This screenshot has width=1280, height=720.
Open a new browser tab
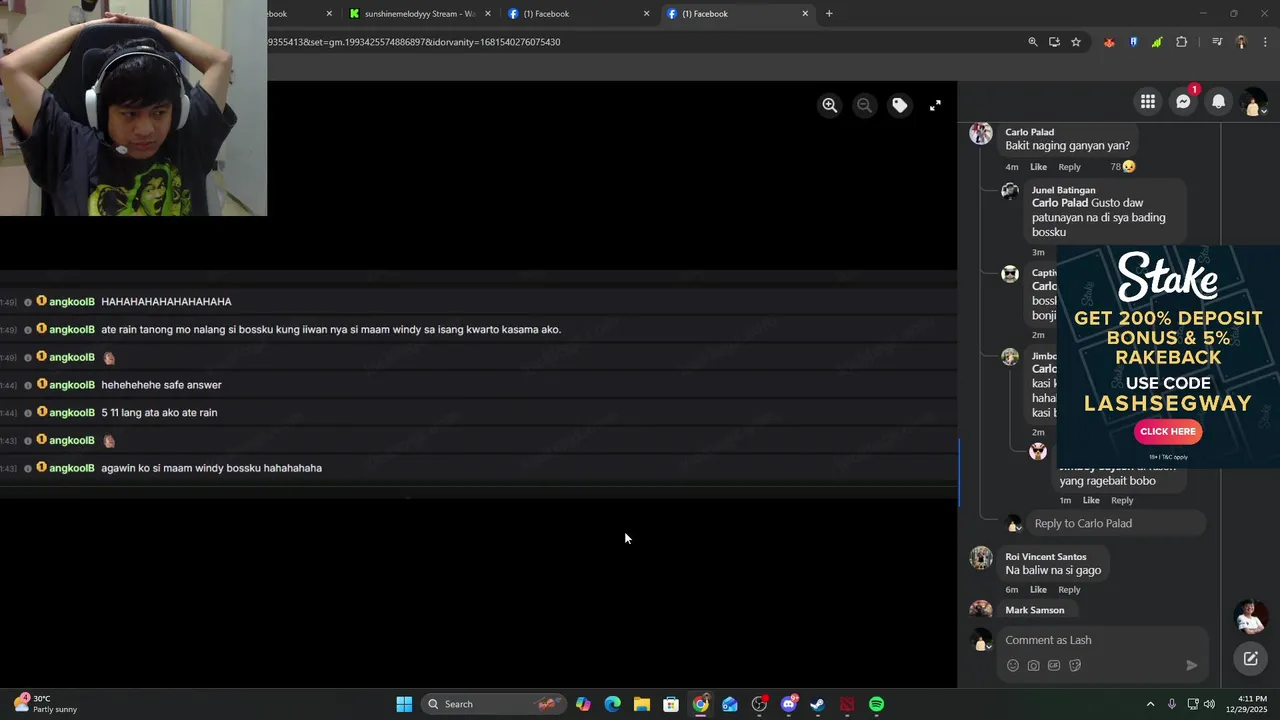(x=829, y=14)
